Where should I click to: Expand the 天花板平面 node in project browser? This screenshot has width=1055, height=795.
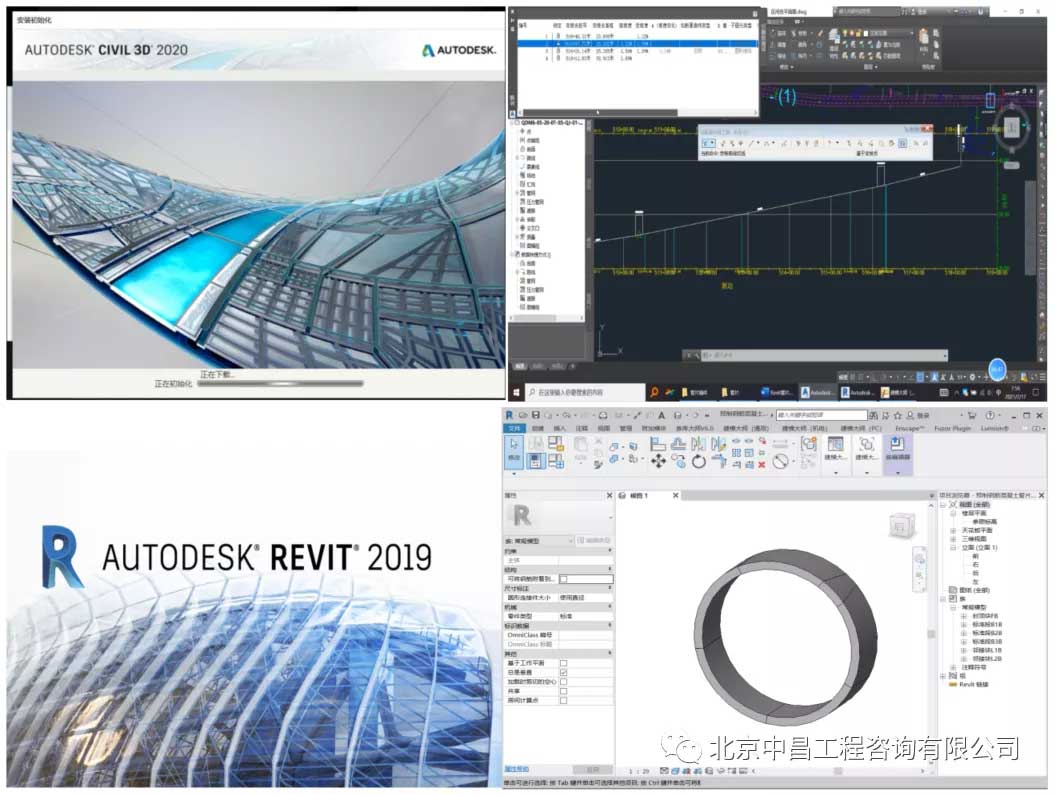coord(953,531)
